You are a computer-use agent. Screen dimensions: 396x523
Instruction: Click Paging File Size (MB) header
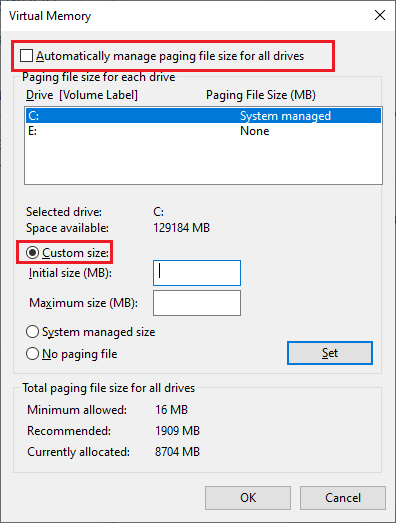tap(261, 95)
